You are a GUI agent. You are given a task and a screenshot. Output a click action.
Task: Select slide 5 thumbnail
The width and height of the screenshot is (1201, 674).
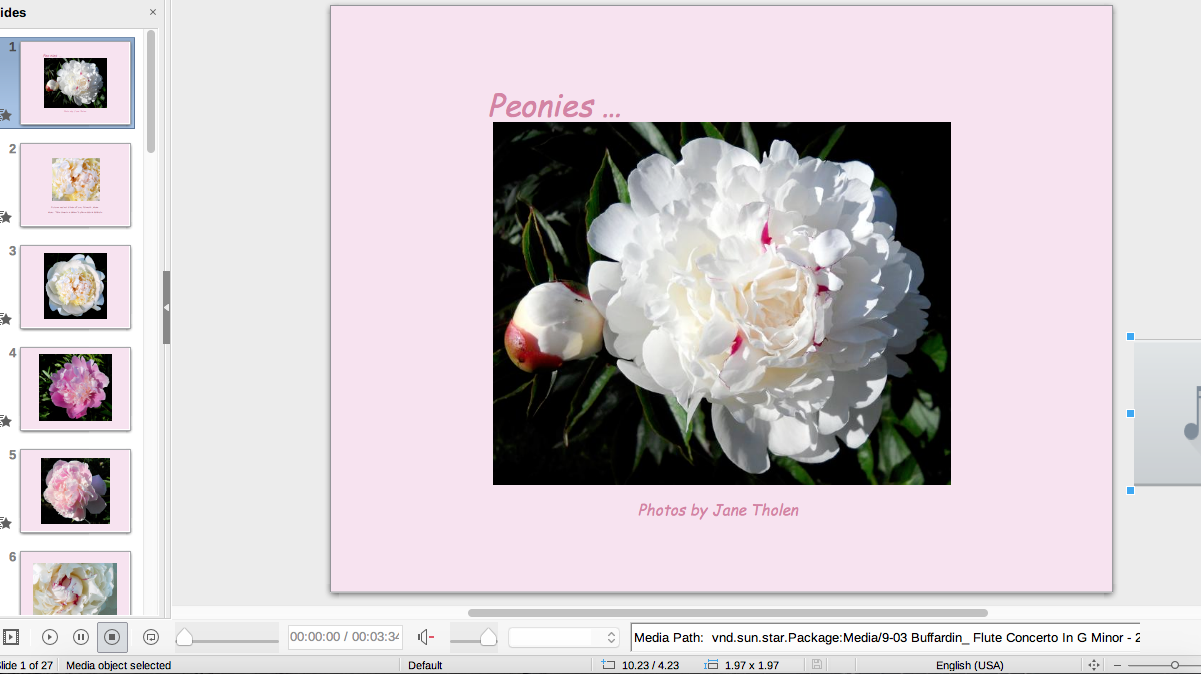(76, 491)
